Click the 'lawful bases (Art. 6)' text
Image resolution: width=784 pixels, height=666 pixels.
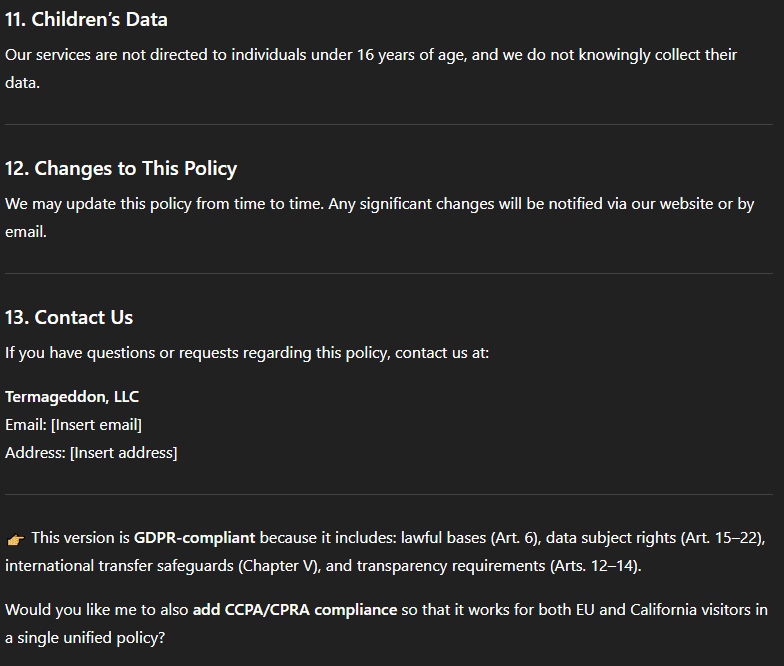coord(471,538)
